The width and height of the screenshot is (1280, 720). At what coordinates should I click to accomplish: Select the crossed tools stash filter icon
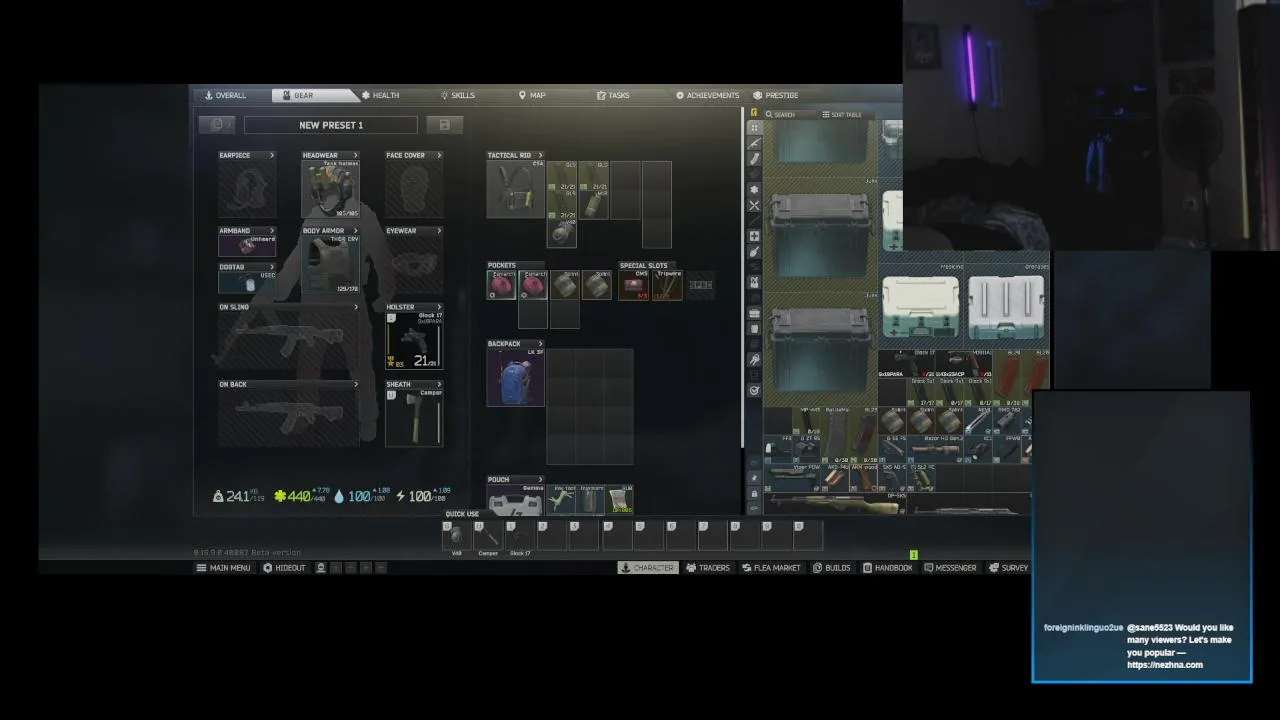(x=754, y=205)
